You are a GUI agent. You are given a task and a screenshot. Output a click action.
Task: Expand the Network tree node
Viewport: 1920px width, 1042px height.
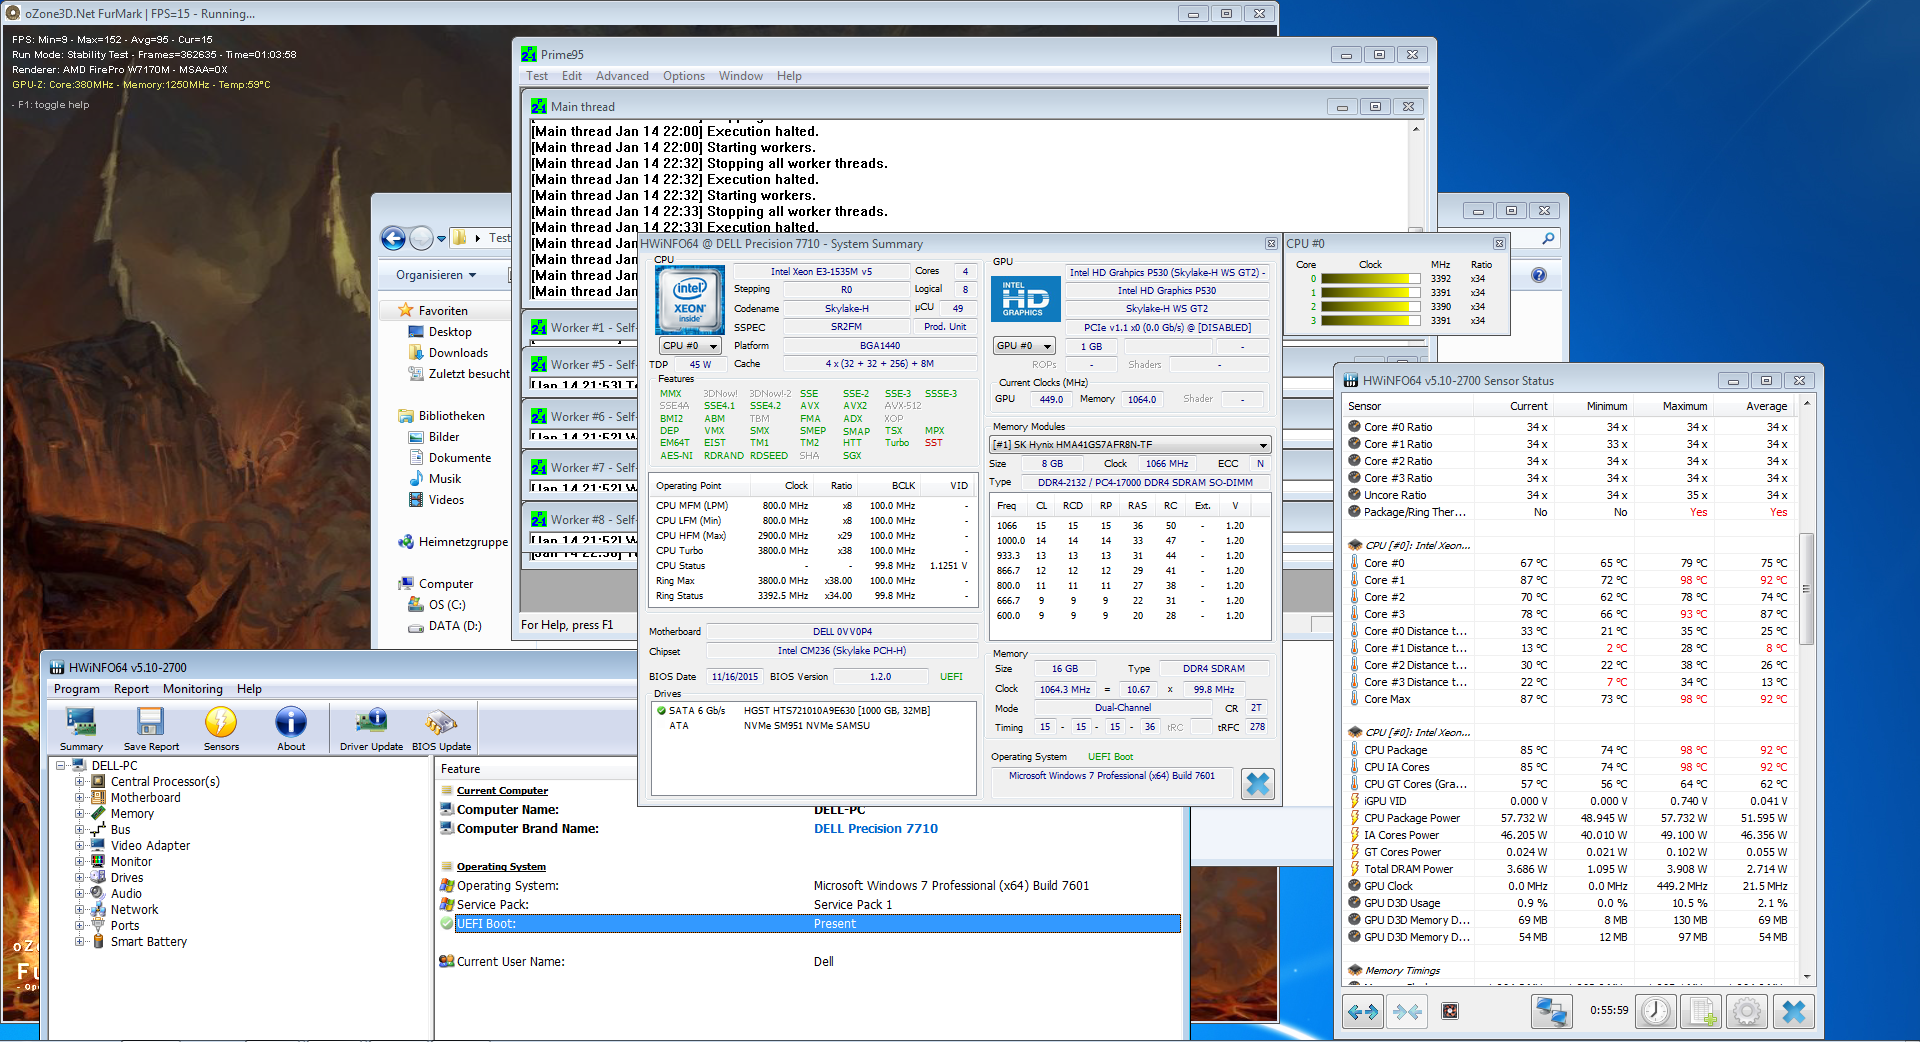click(x=79, y=910)
